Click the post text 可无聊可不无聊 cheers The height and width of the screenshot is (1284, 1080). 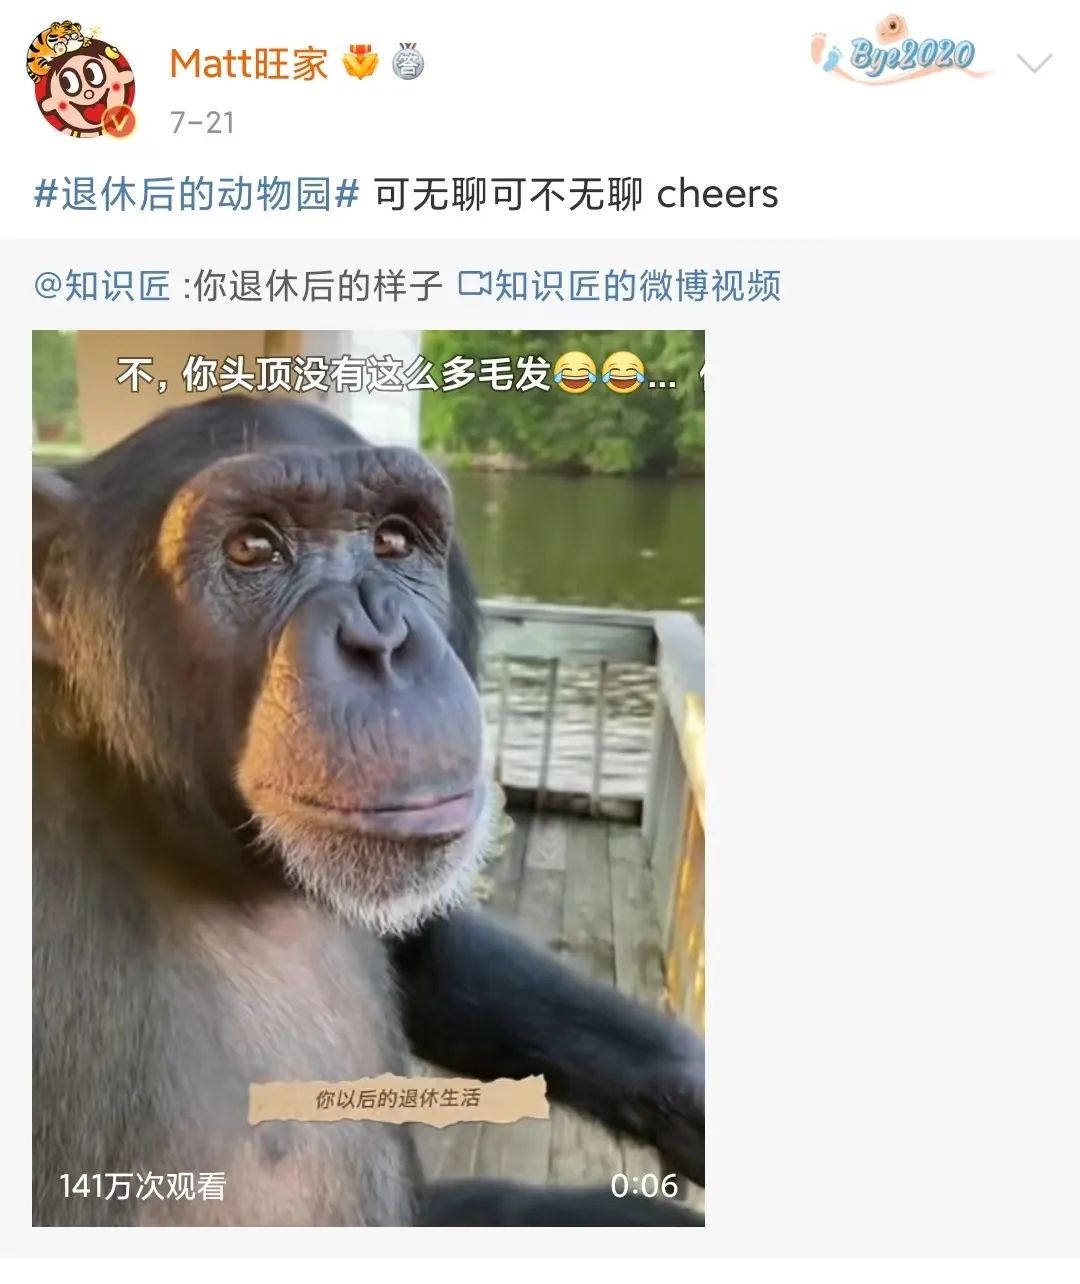pyautogui.click(x=576, y=194)
